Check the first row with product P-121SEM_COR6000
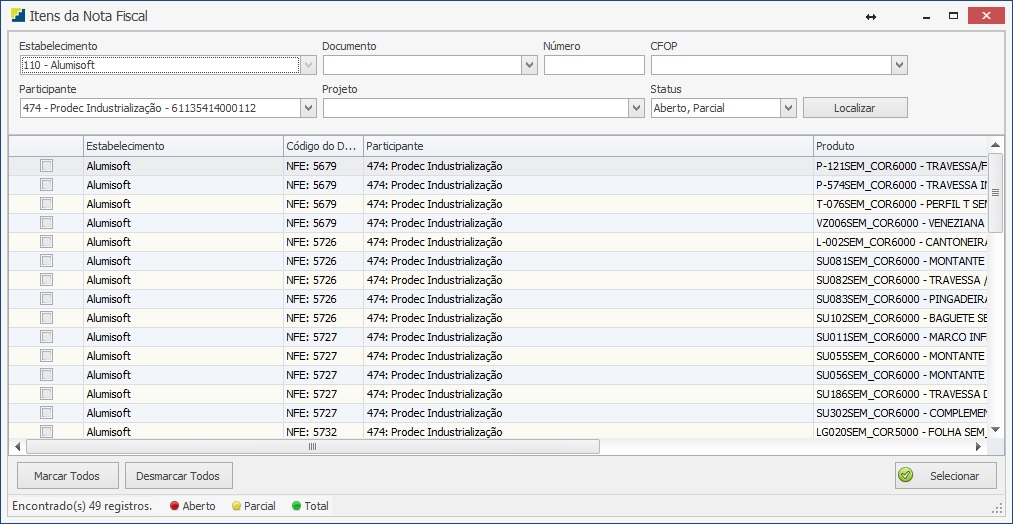Viewport: 1013px width, 524px height. pyautogui.click(x=46, y=166)
